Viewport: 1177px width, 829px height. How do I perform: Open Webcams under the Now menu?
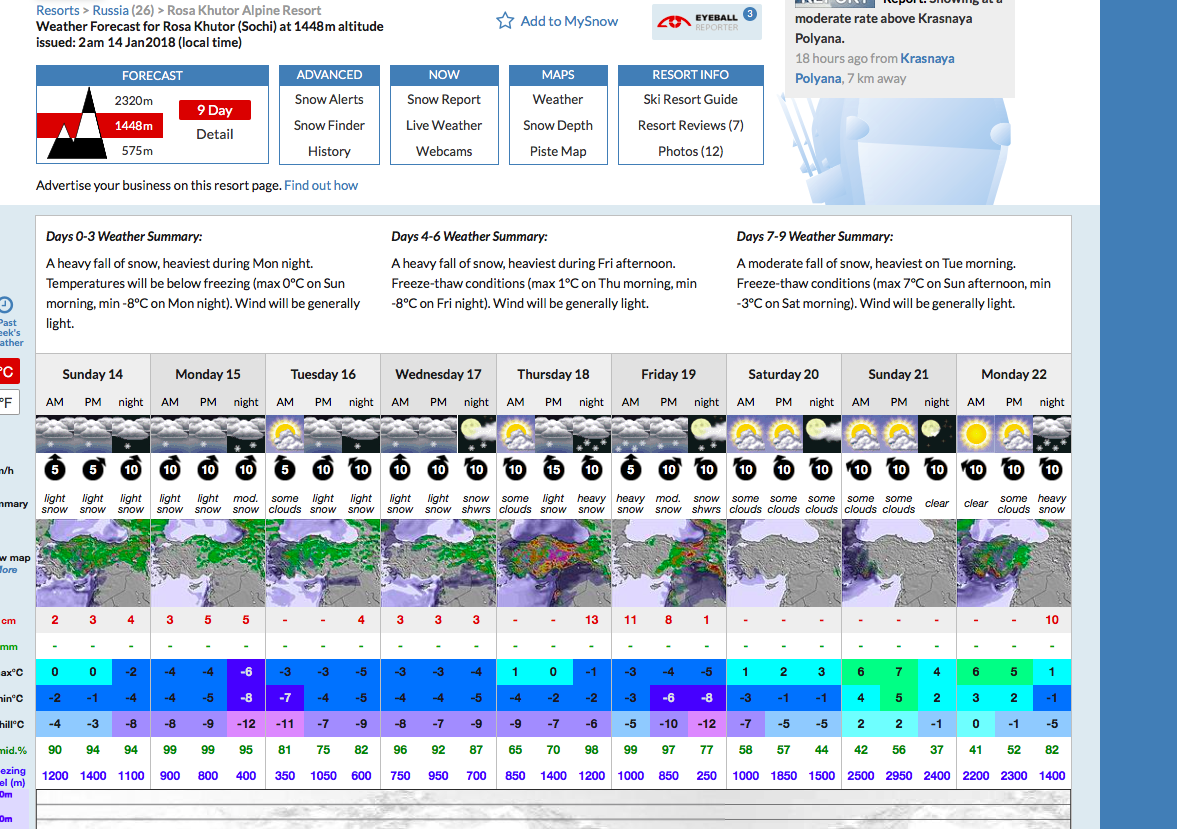[444, 151]
